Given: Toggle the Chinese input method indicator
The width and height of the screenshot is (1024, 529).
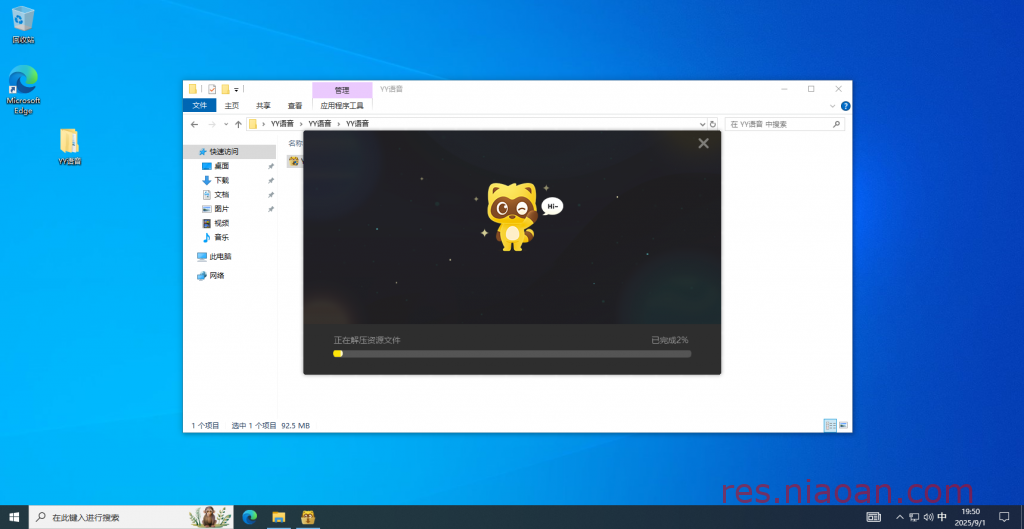Looking at the screenshot, I should point(942,517).
